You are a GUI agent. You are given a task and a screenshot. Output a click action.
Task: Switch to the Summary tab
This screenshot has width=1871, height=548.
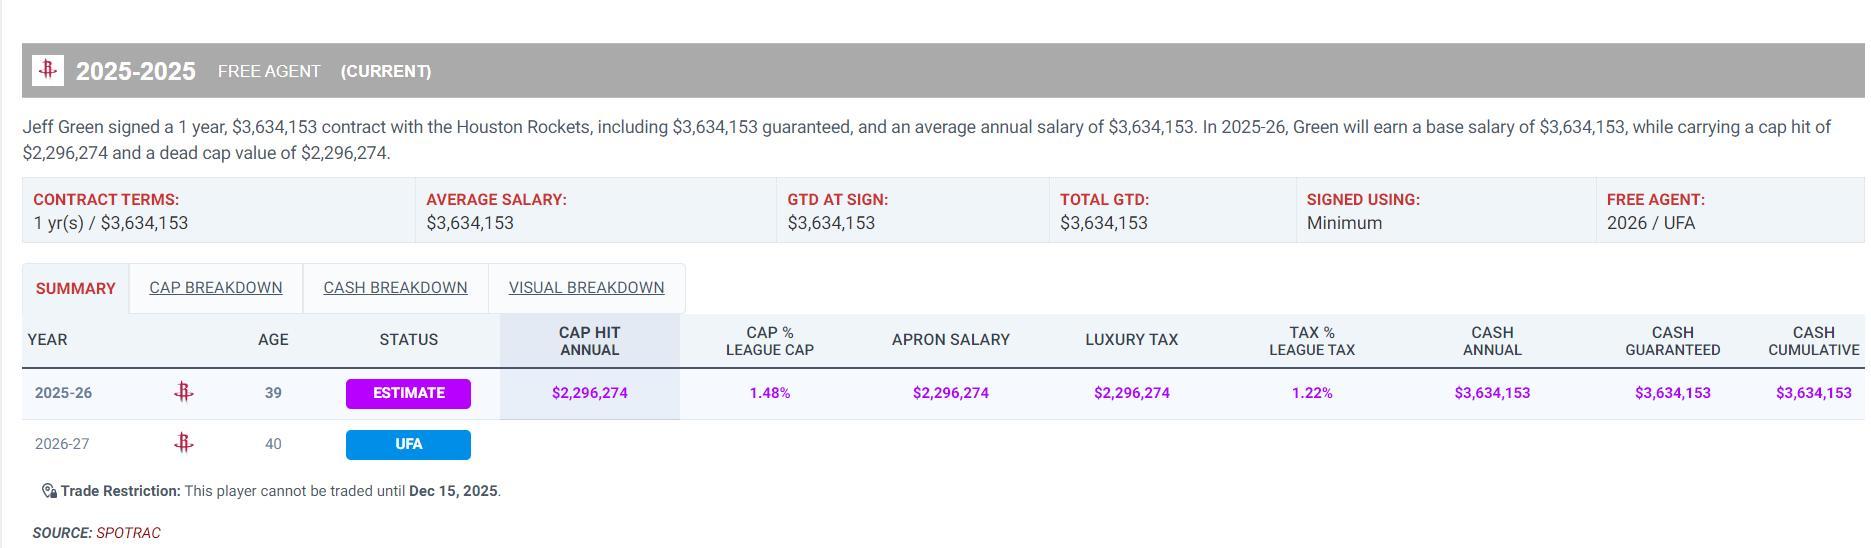coord(76,288)
